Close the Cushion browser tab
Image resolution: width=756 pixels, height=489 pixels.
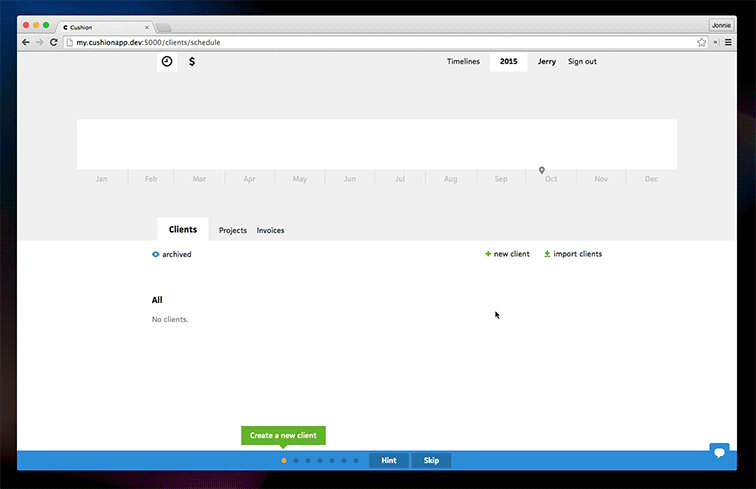(147, 27)
